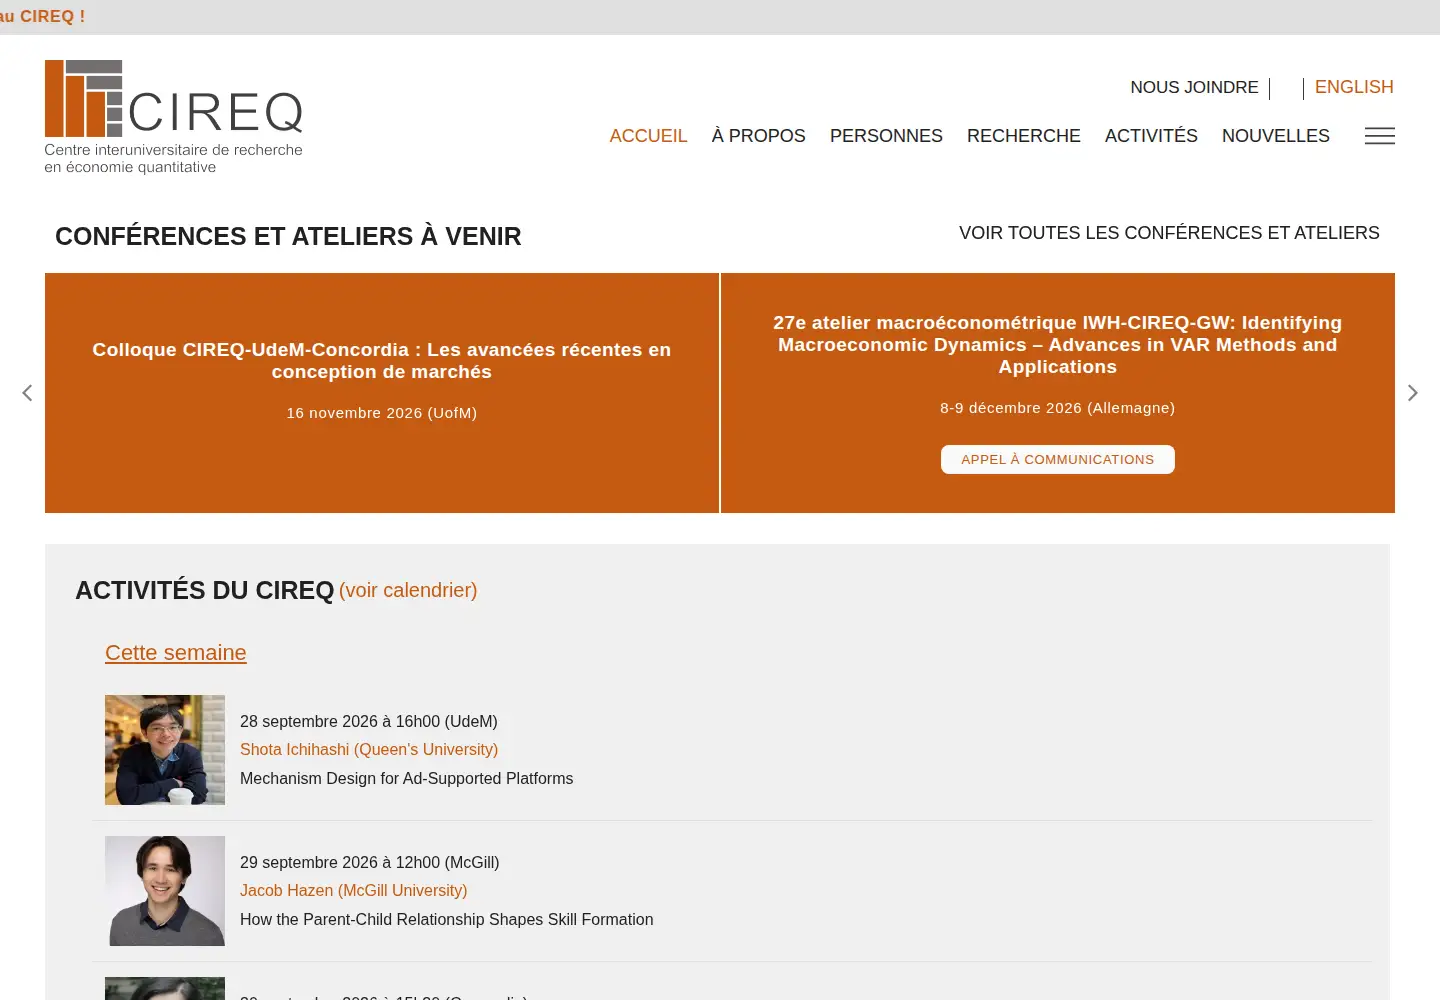Click Shota Ichihashi's photo thumbnail

165,750
